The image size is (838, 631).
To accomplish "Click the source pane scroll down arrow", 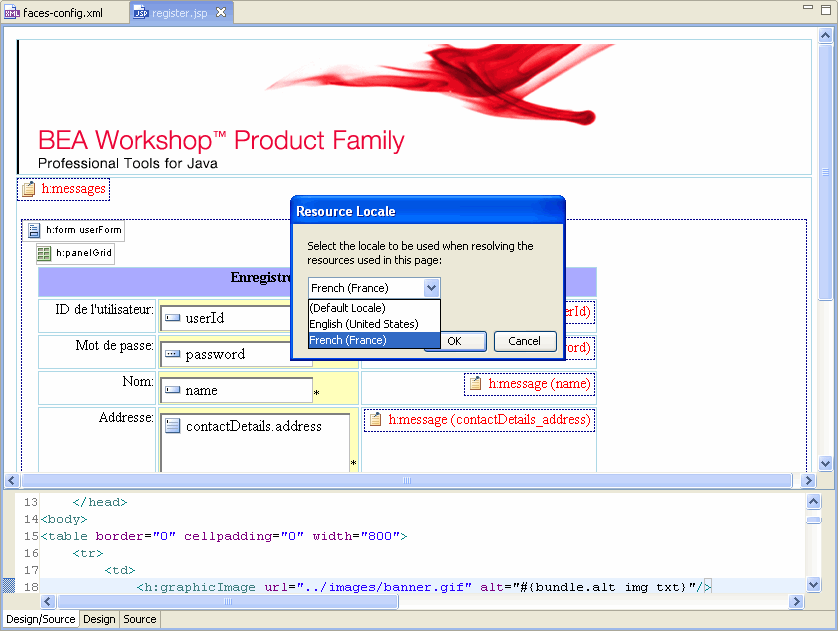I will pos(813,585).
